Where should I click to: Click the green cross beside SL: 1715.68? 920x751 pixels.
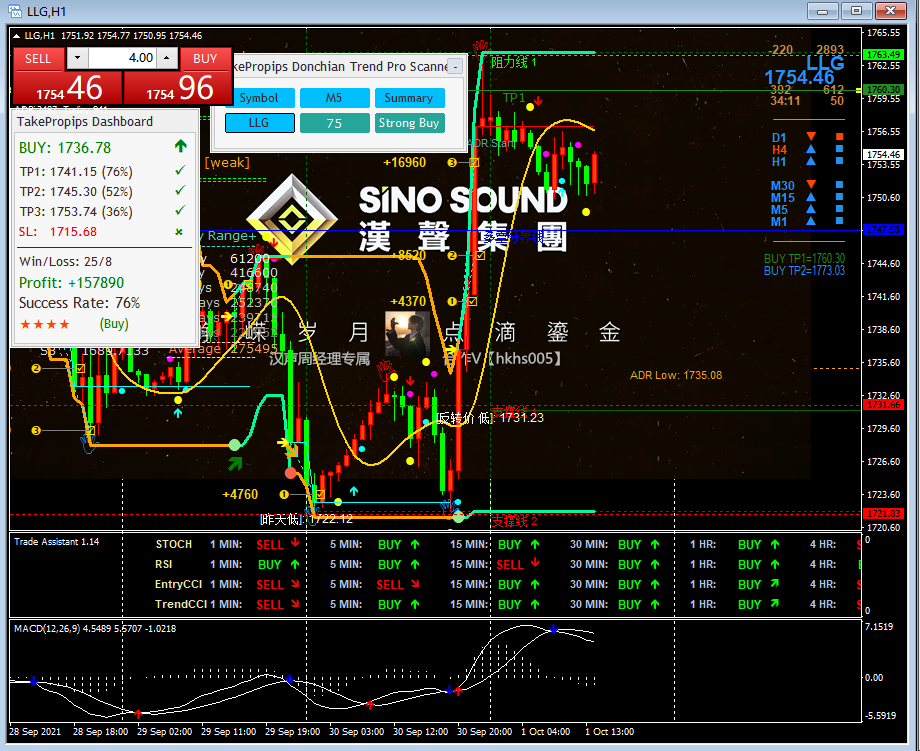click(x=179, y=232)
